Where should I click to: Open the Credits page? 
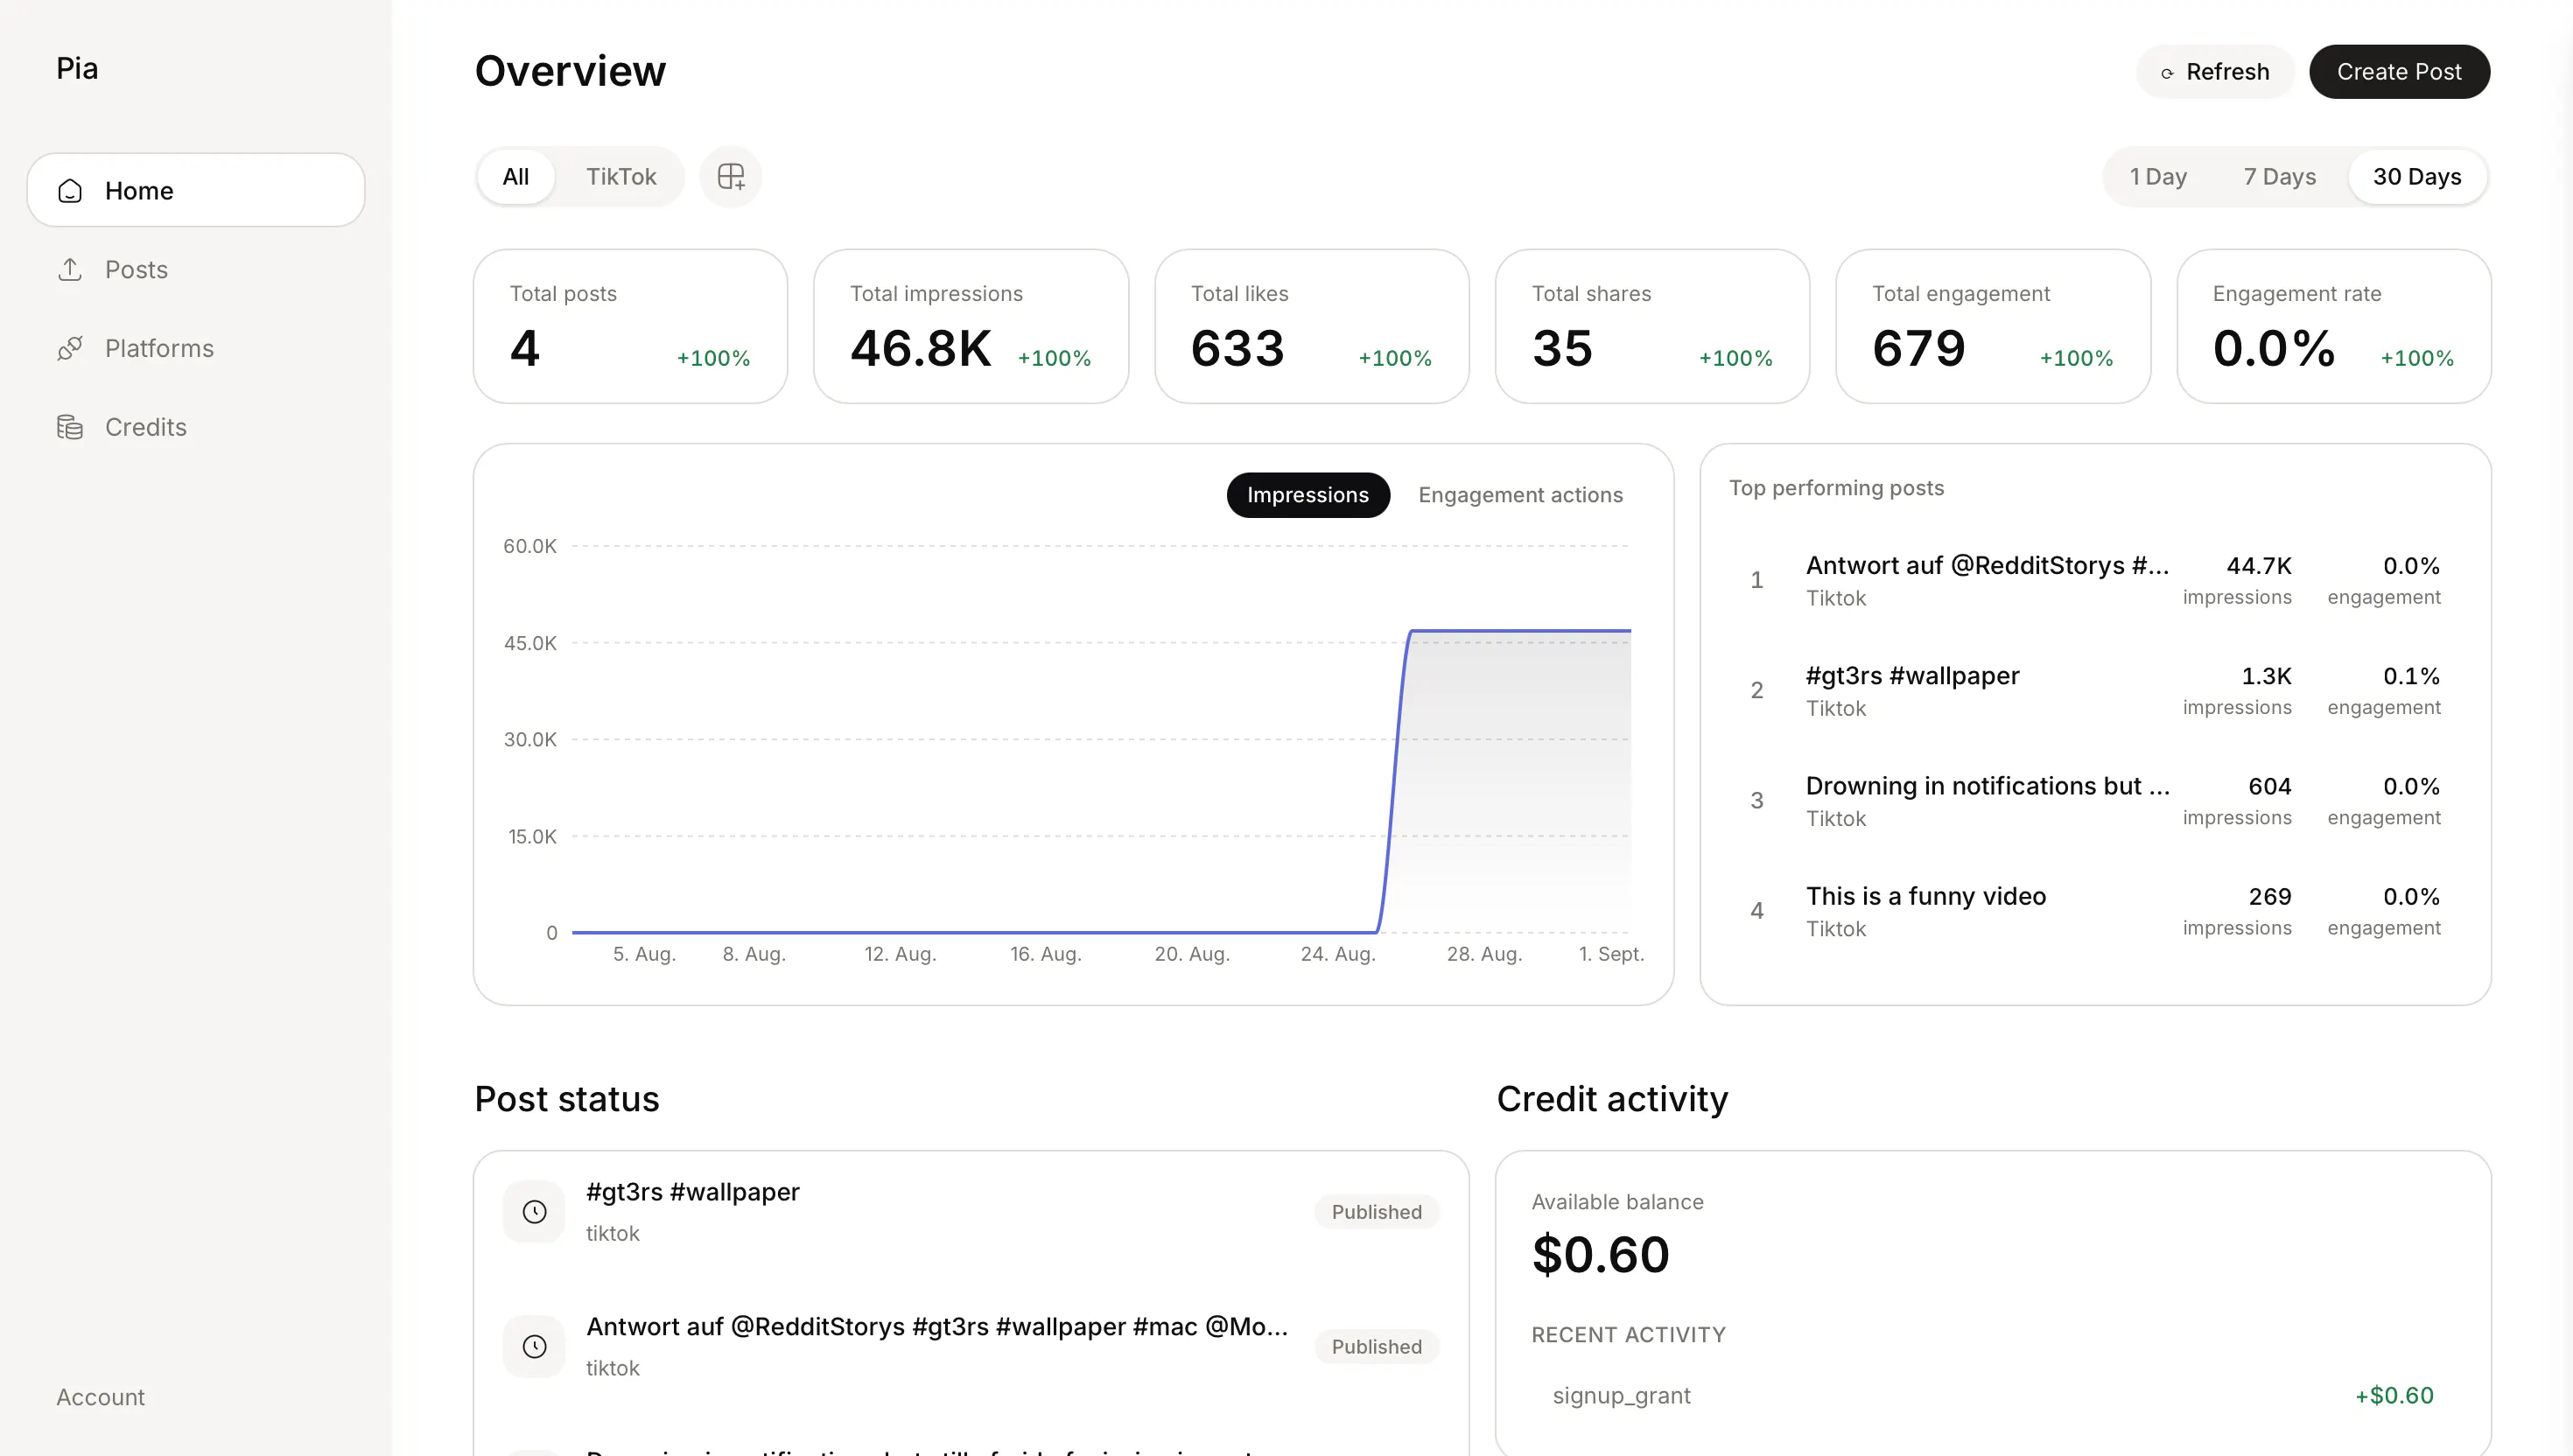coord(196,427)
